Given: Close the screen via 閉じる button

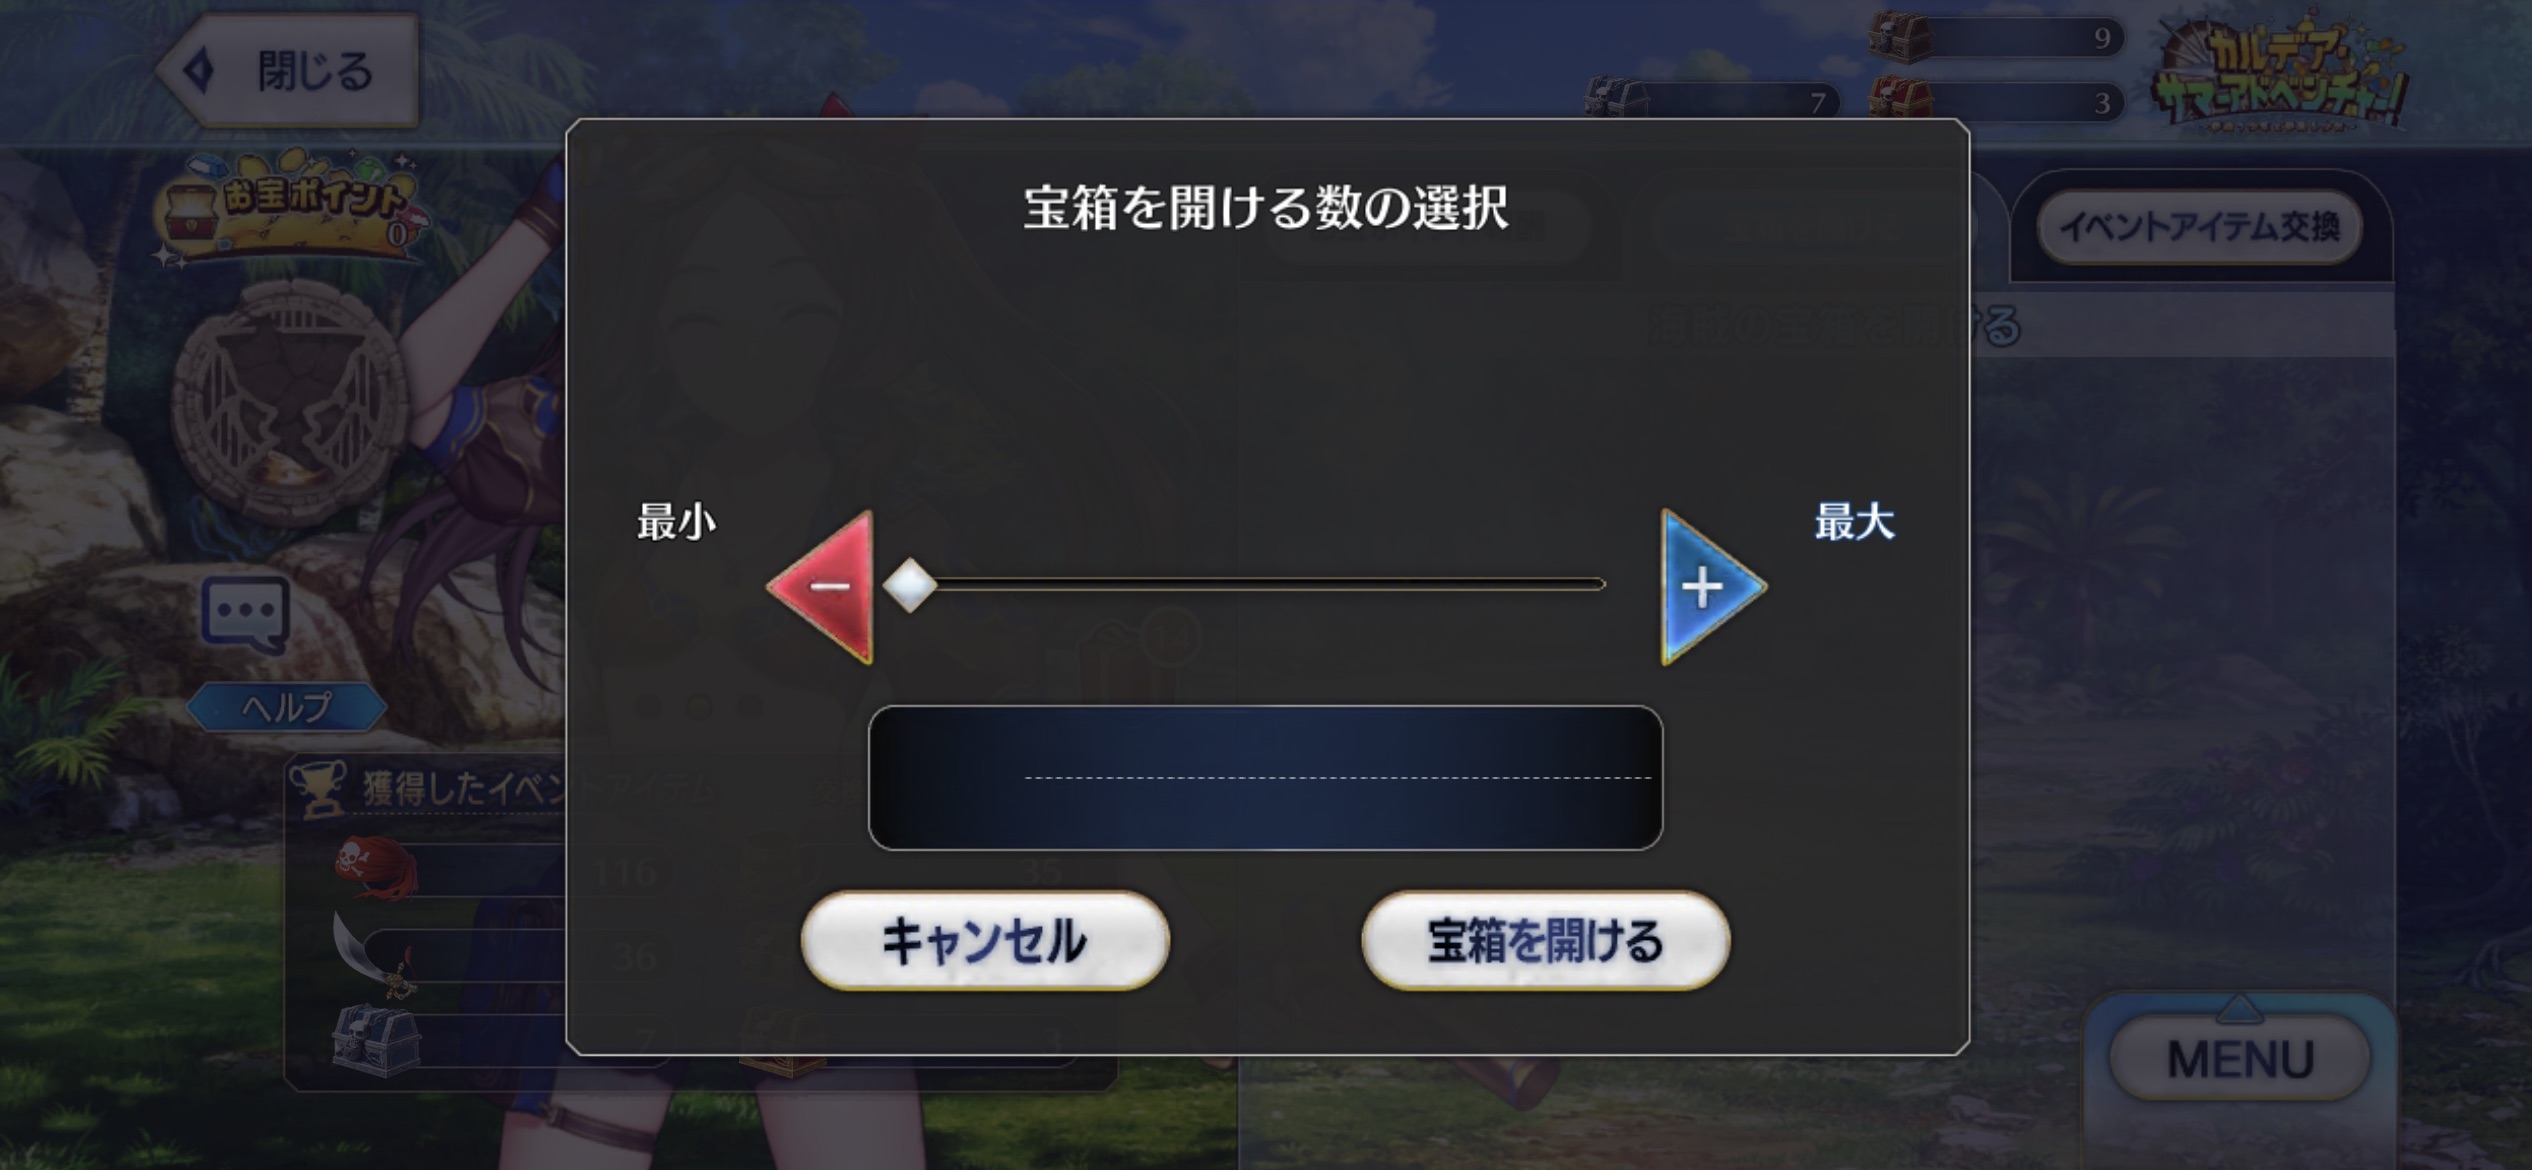Looking at the screenshot, I should point(288,71).
